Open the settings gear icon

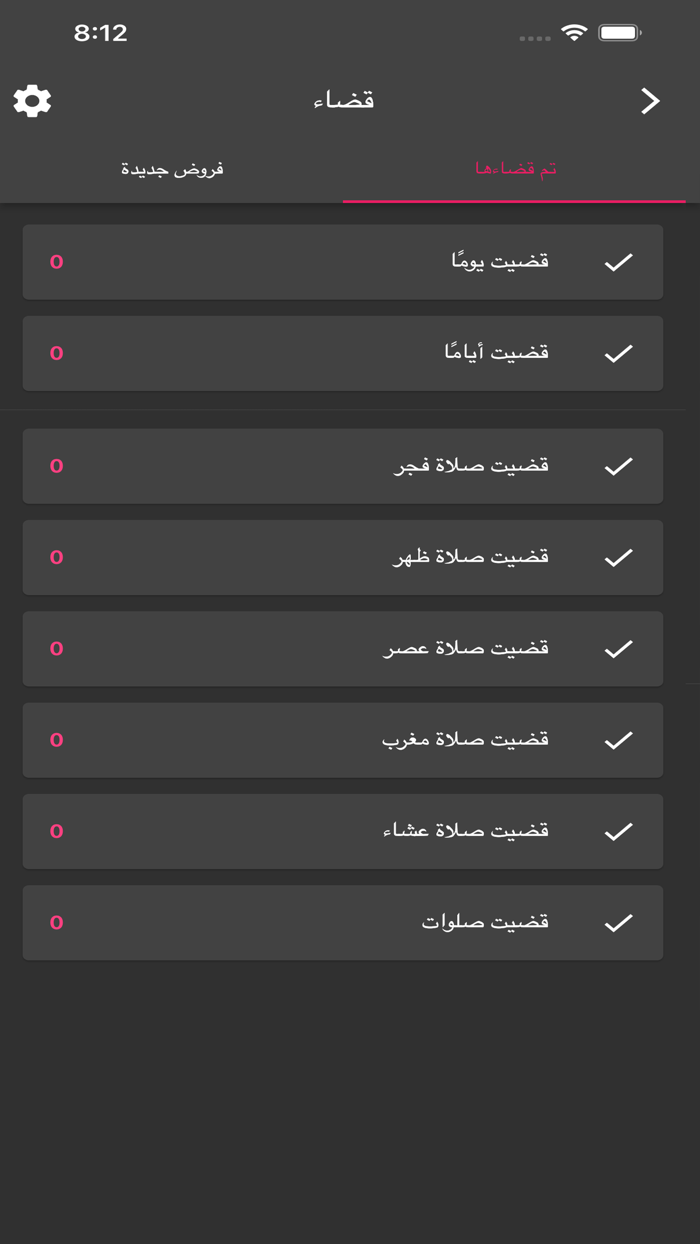[32, 100]
